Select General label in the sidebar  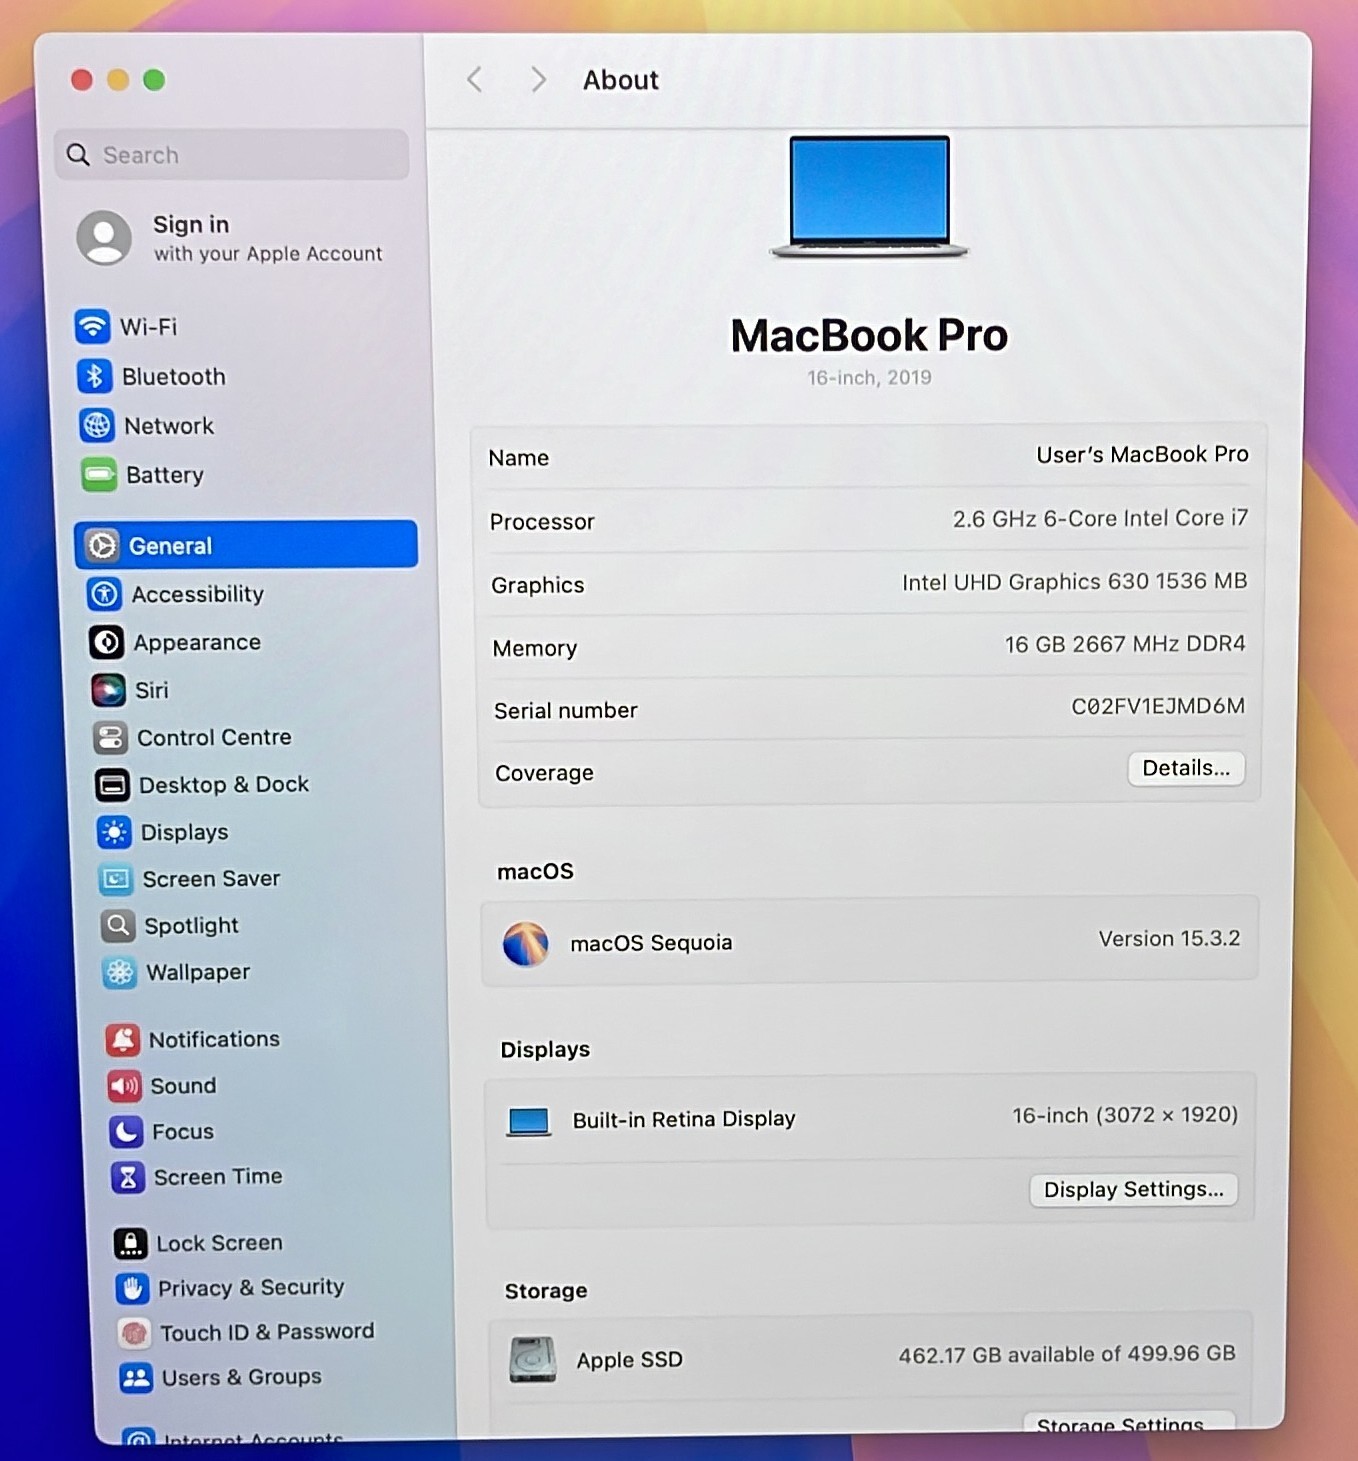(171, 546)
